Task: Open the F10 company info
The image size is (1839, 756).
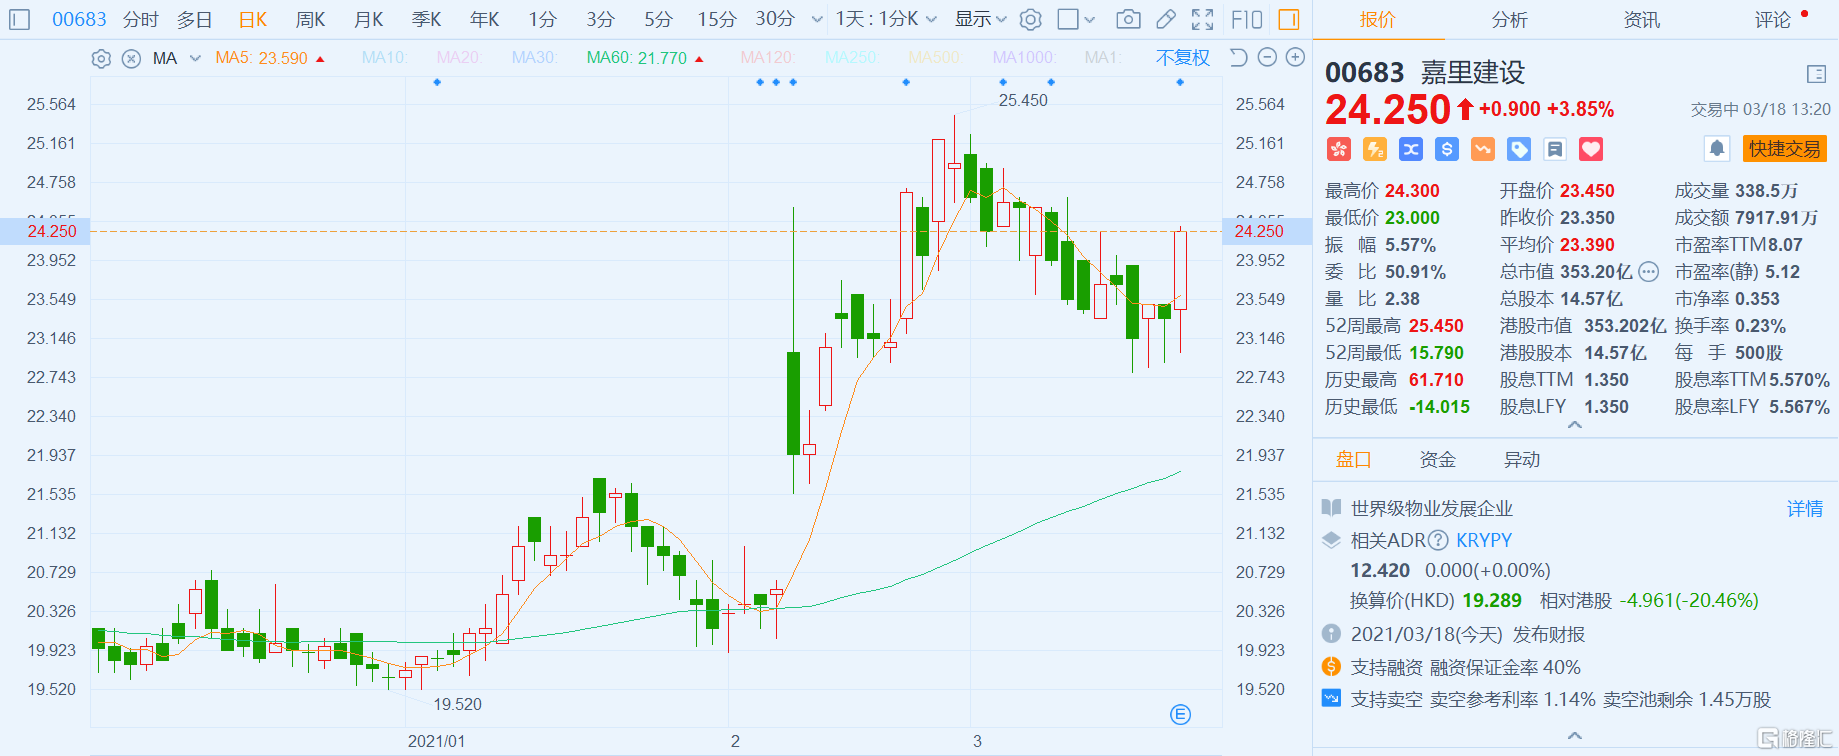Action: point(1246,19)
